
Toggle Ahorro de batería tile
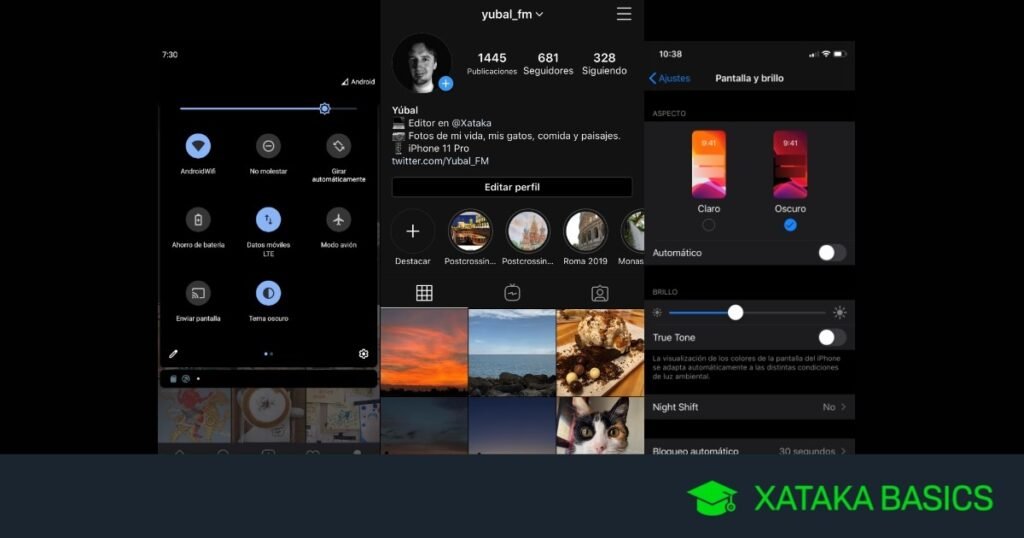tap(198, 219)
